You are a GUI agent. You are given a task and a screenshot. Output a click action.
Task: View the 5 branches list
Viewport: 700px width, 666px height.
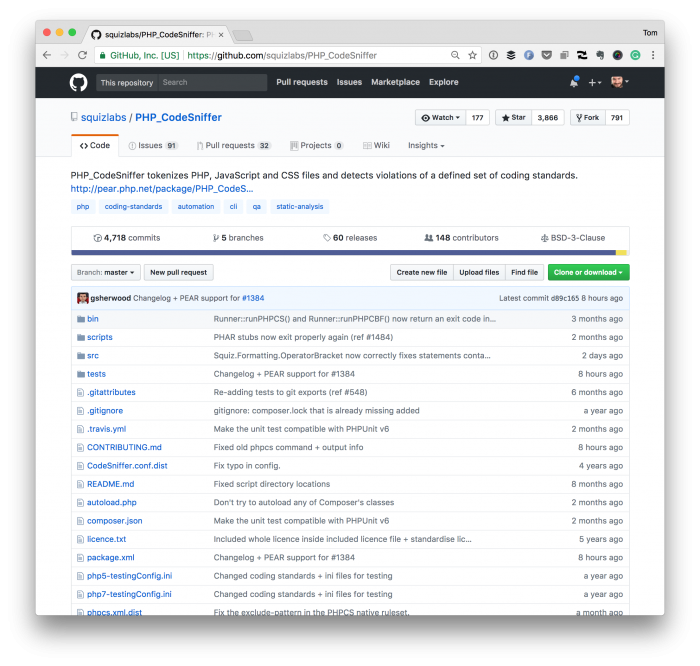(x=238, y=238)
